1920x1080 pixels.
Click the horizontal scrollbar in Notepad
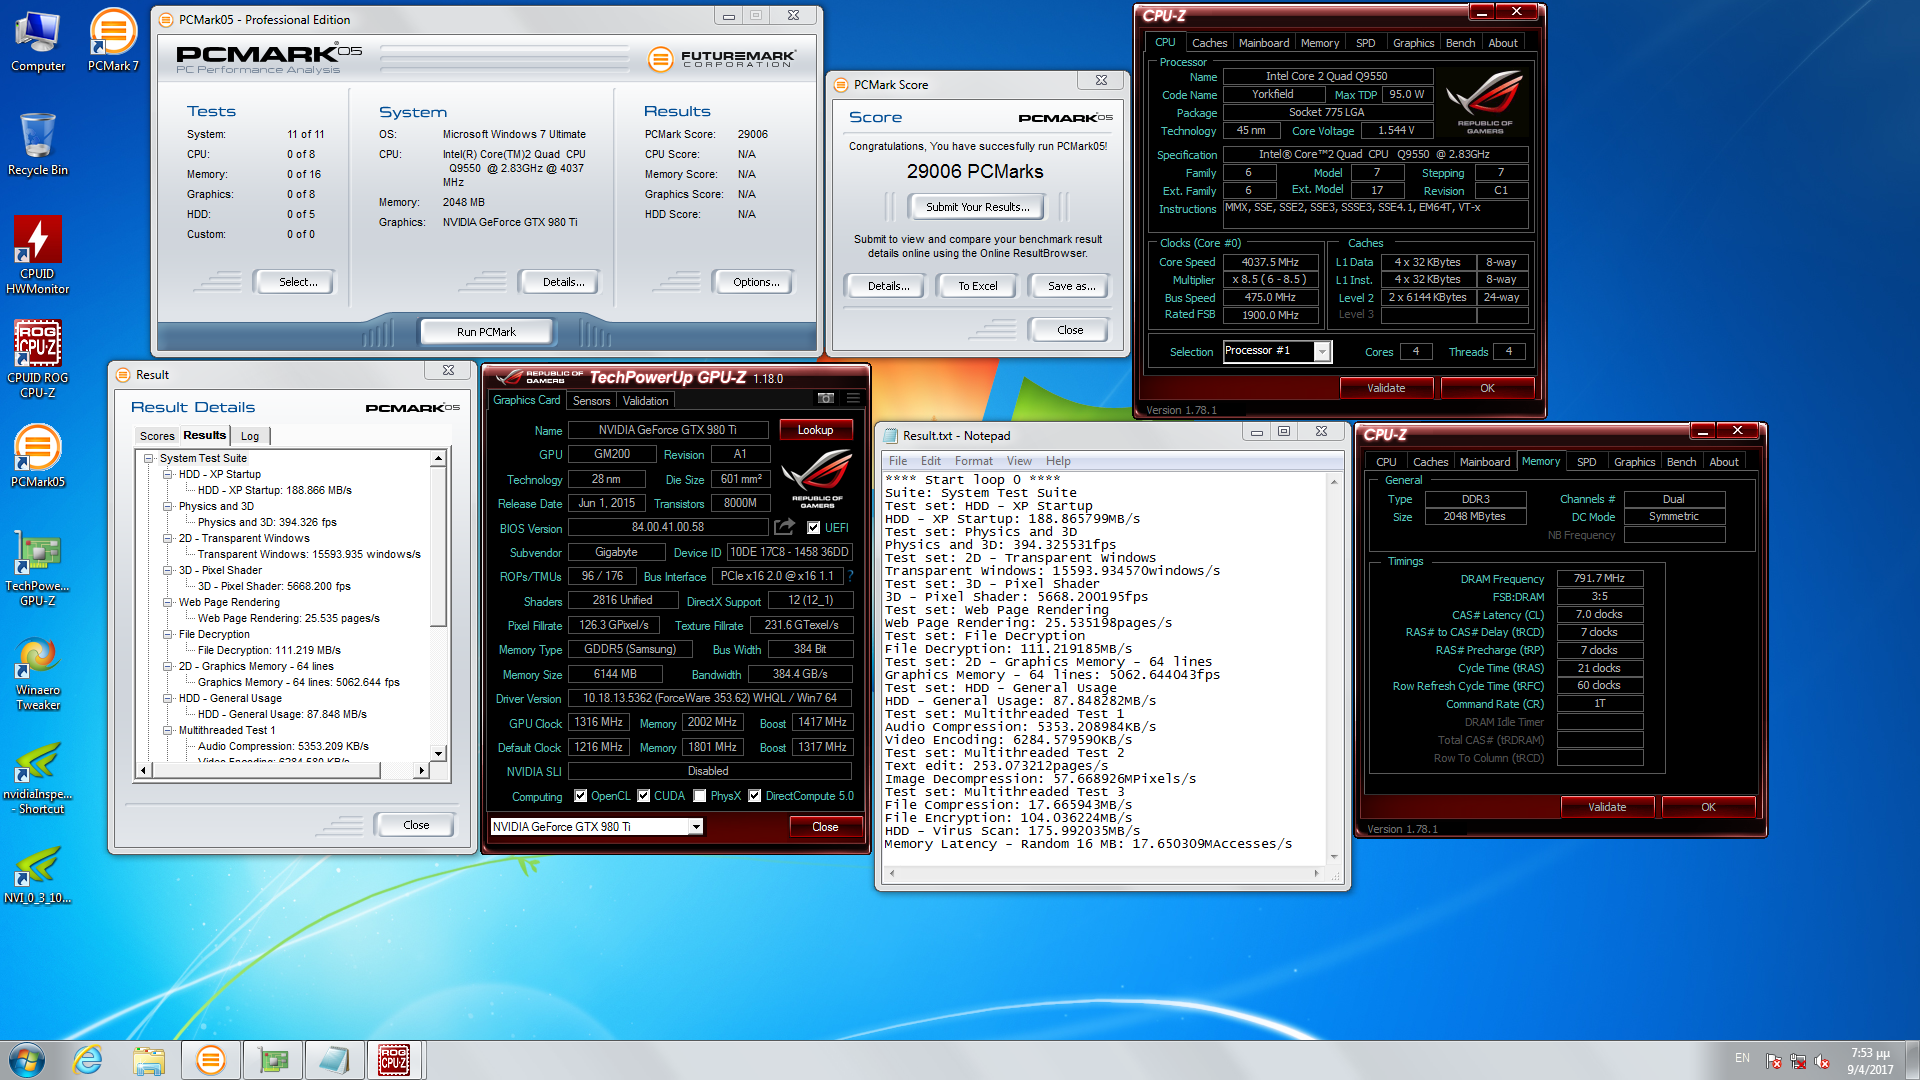(x=1103, y=873)
